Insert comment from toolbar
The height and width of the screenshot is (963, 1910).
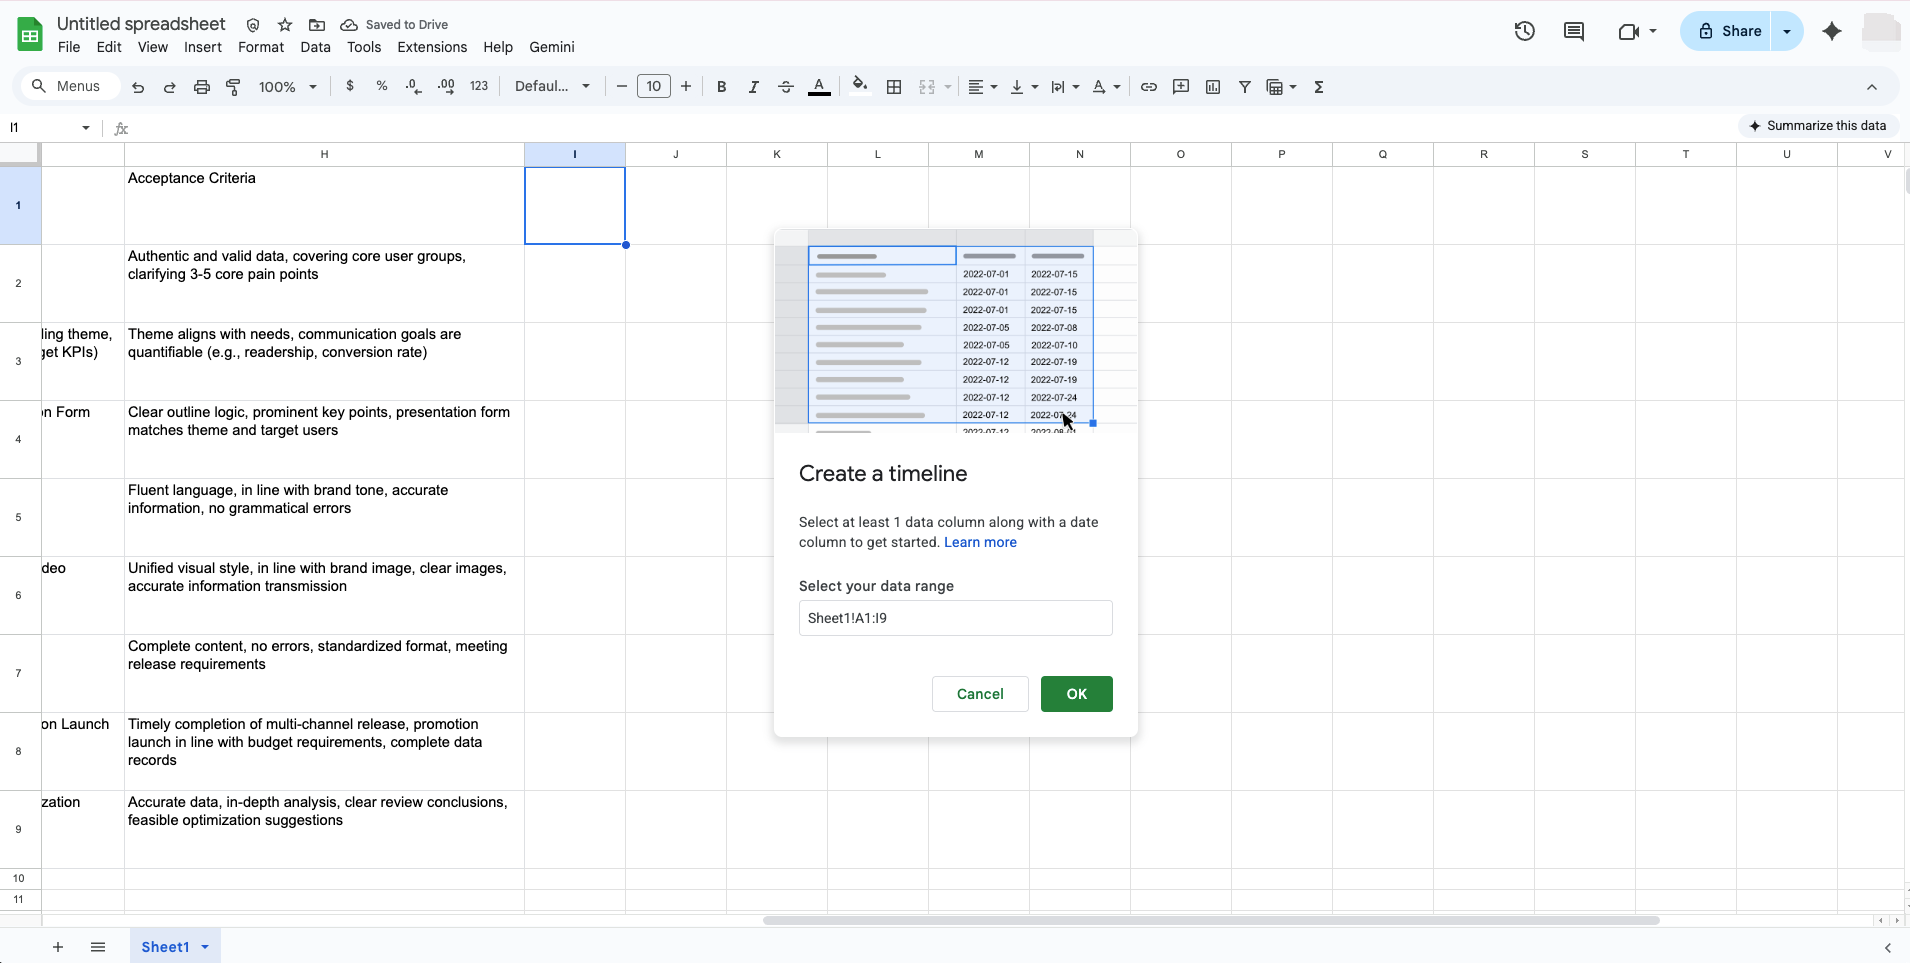pos(1181,87)
